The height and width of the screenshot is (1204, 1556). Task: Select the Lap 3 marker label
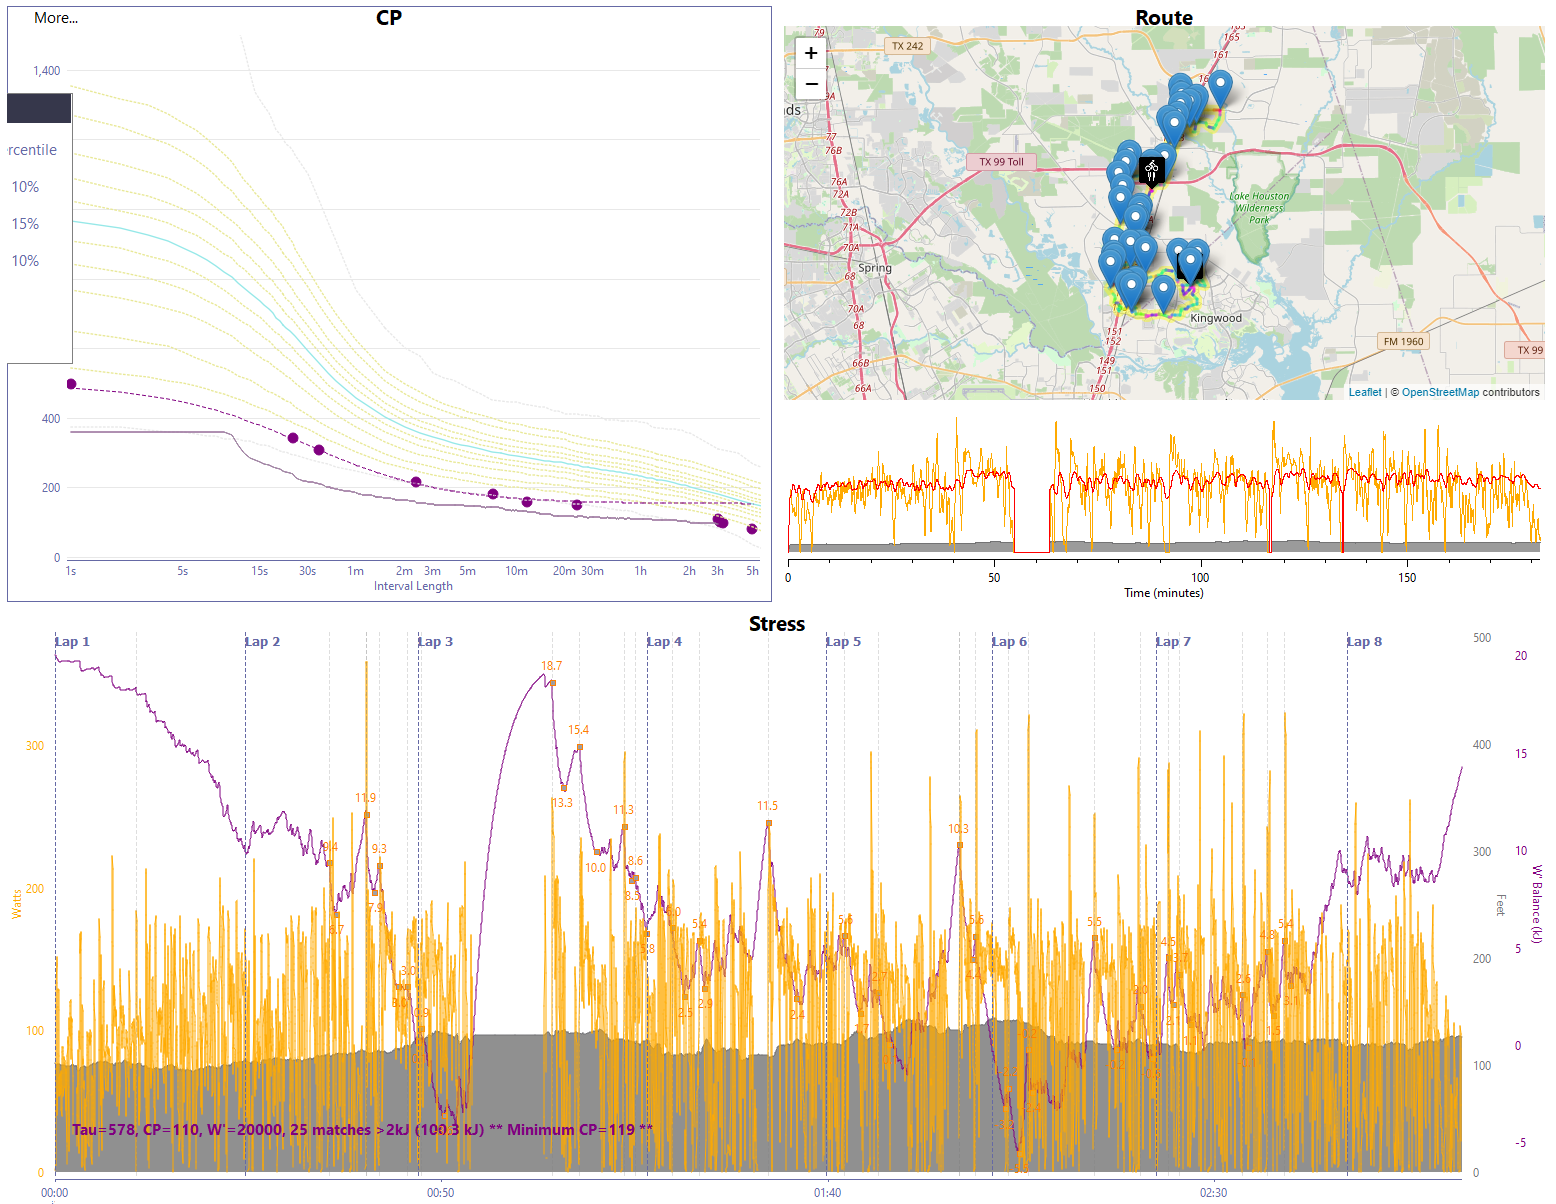coord(436,642)
